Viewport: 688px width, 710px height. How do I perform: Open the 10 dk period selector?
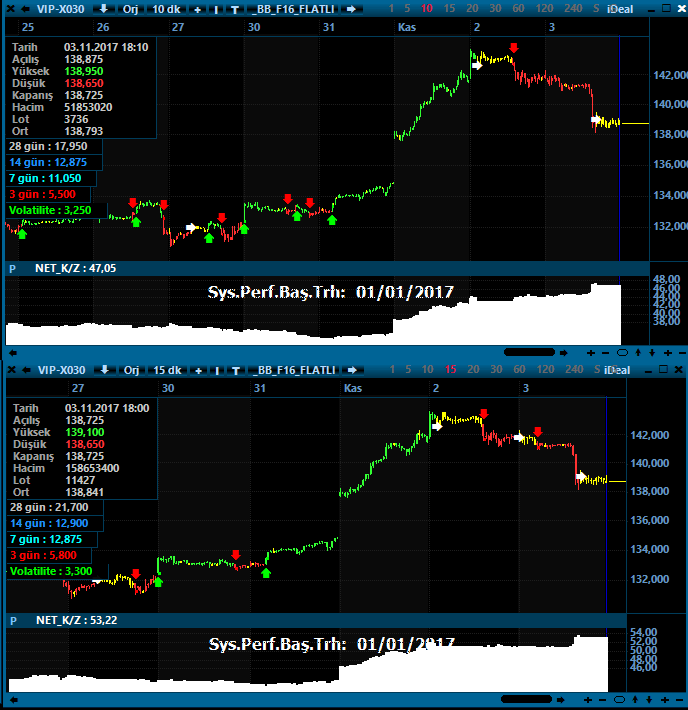tap(166, 9)
